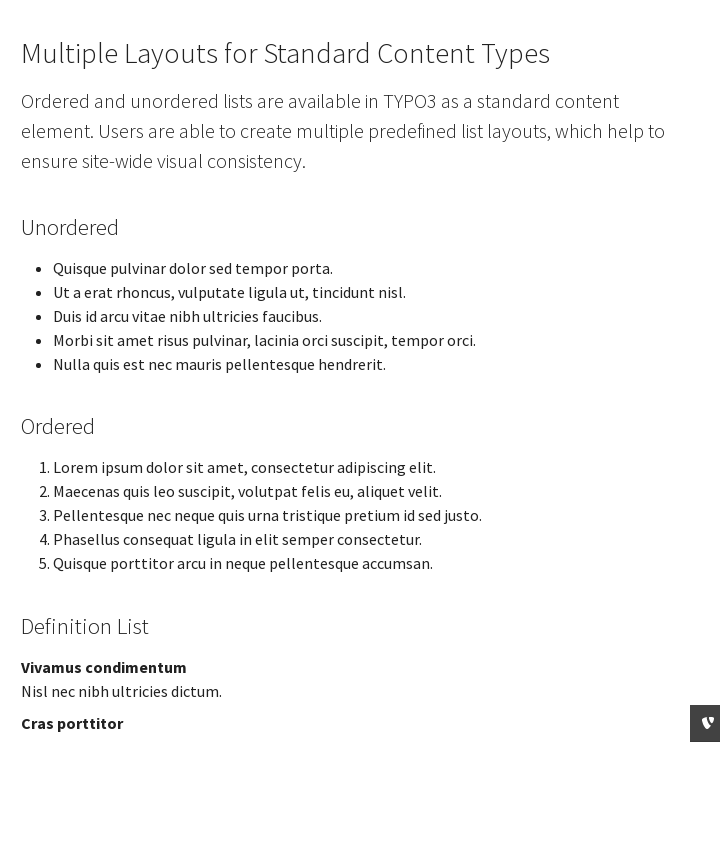Click the Nulla quis est nec mauris item

coord(219,364)
